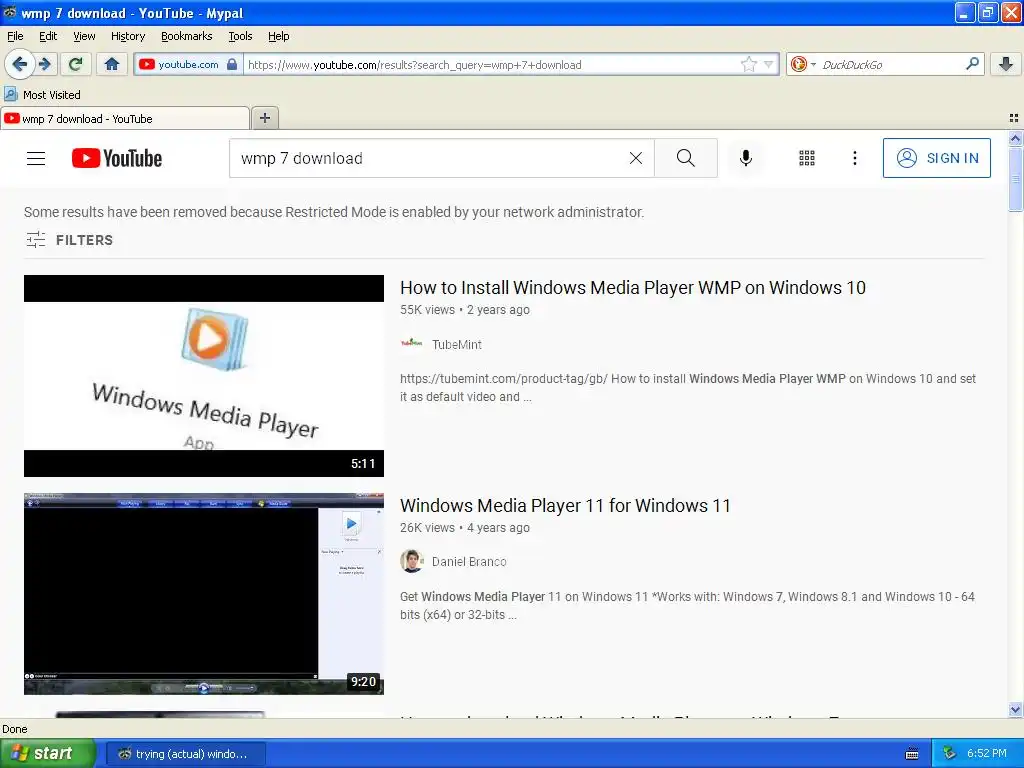The image size is (1024, 768).
Task: Open the History menu
Action: click(x=127, y=36)
